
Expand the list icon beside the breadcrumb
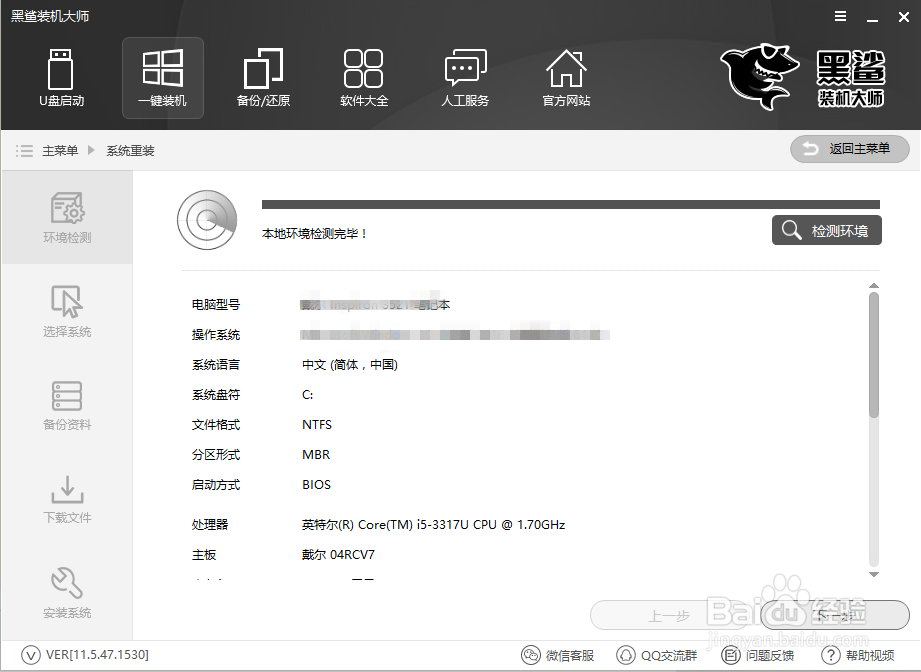pos(24,150)
